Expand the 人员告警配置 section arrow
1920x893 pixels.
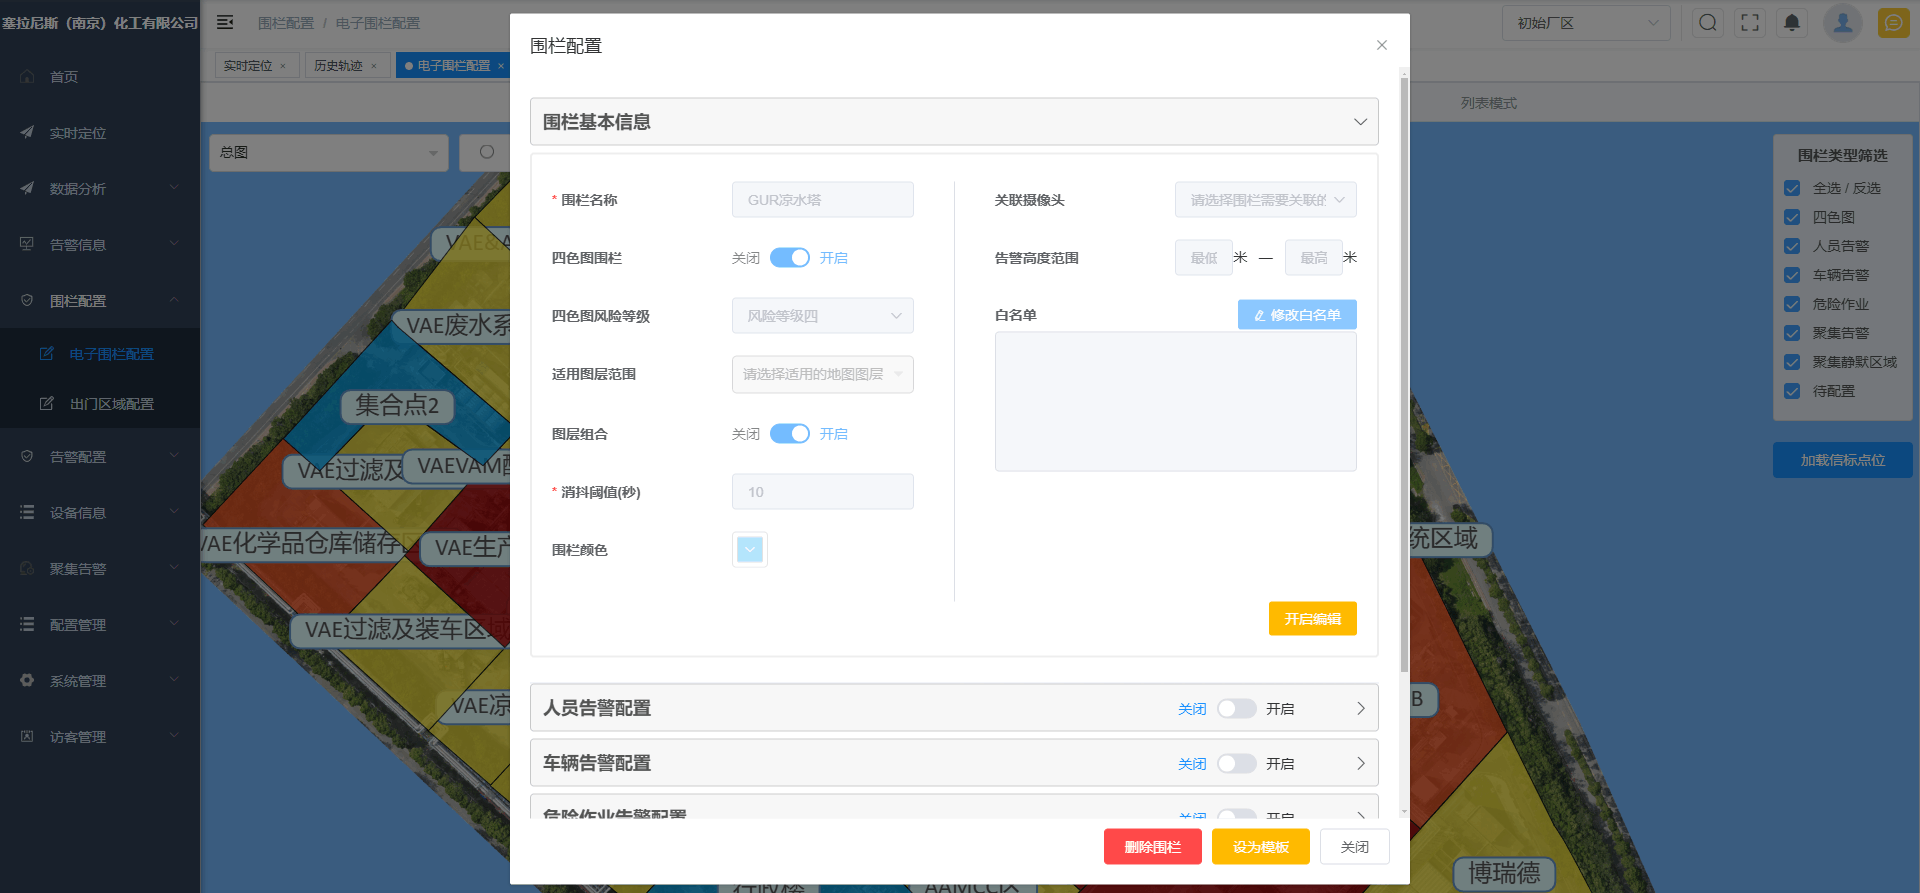1360,708
